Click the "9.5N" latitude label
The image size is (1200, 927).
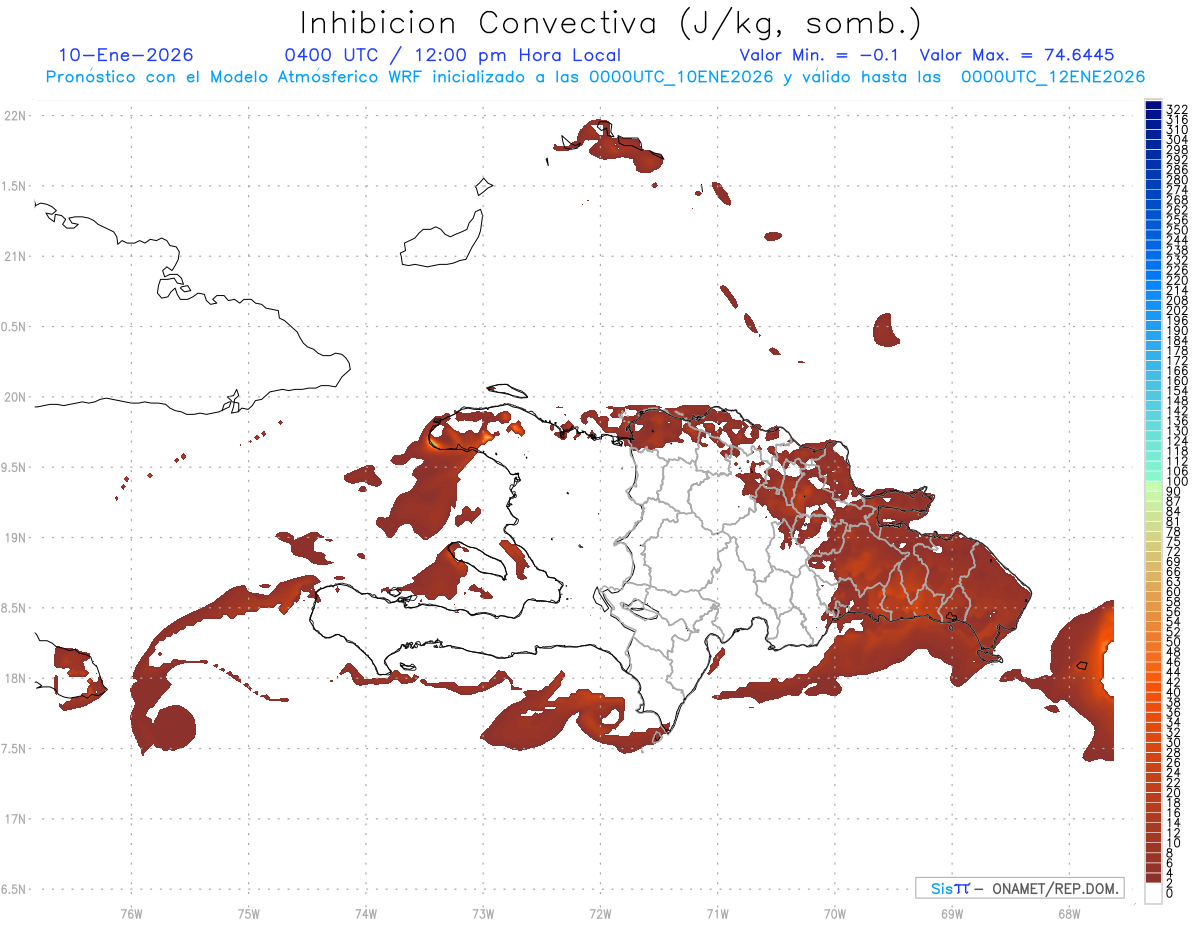15,467
